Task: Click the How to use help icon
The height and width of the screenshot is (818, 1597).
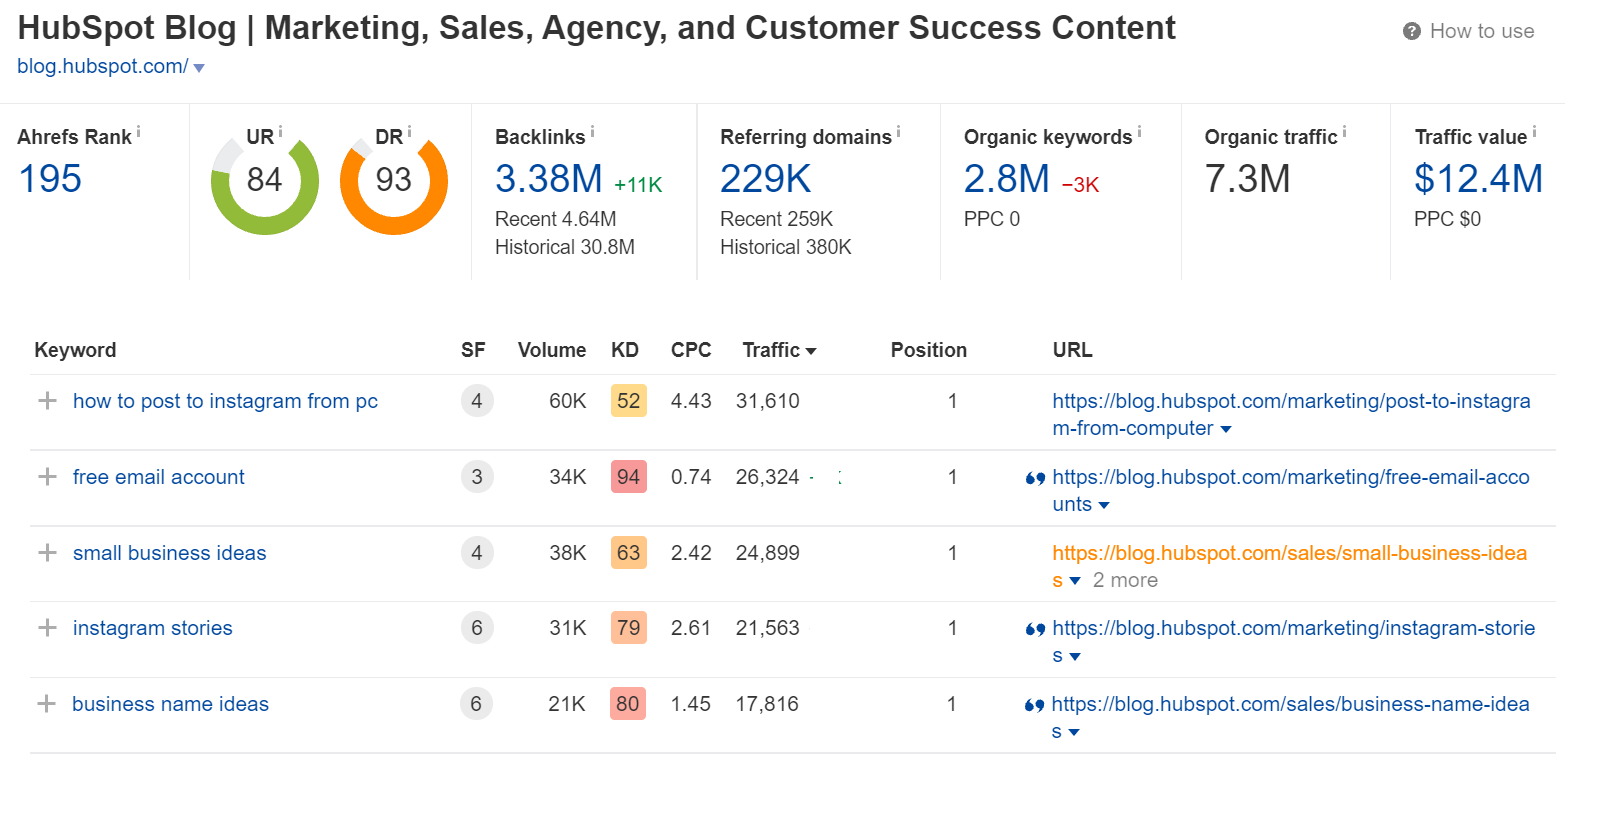Action: (1411, 31)
